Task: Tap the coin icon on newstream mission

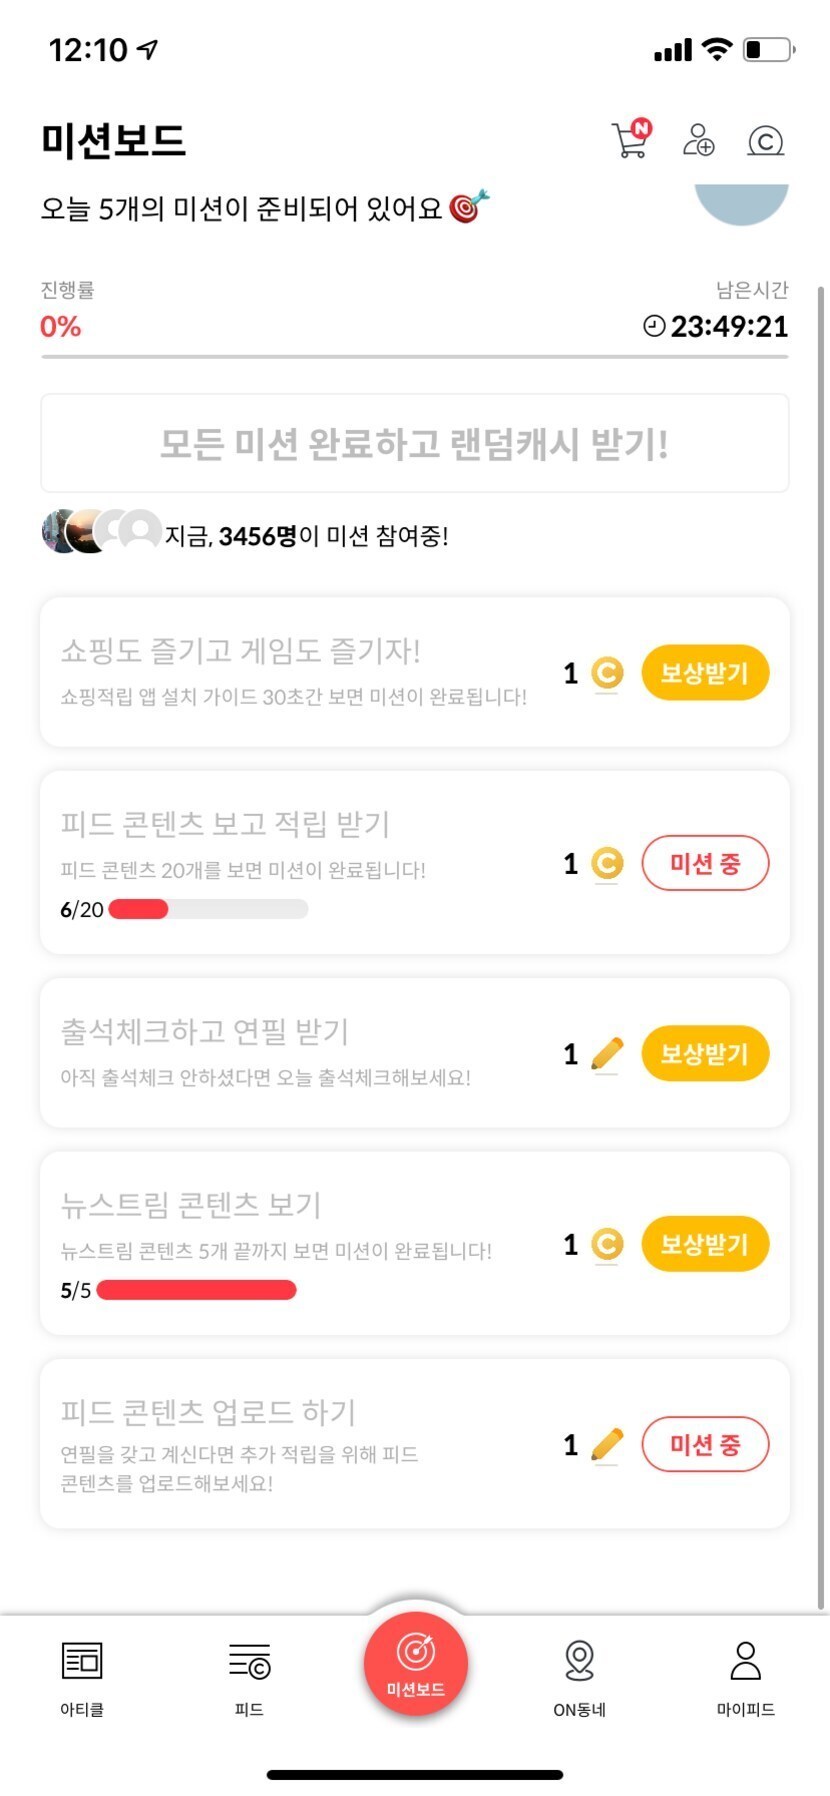Action: (607, 1244)
